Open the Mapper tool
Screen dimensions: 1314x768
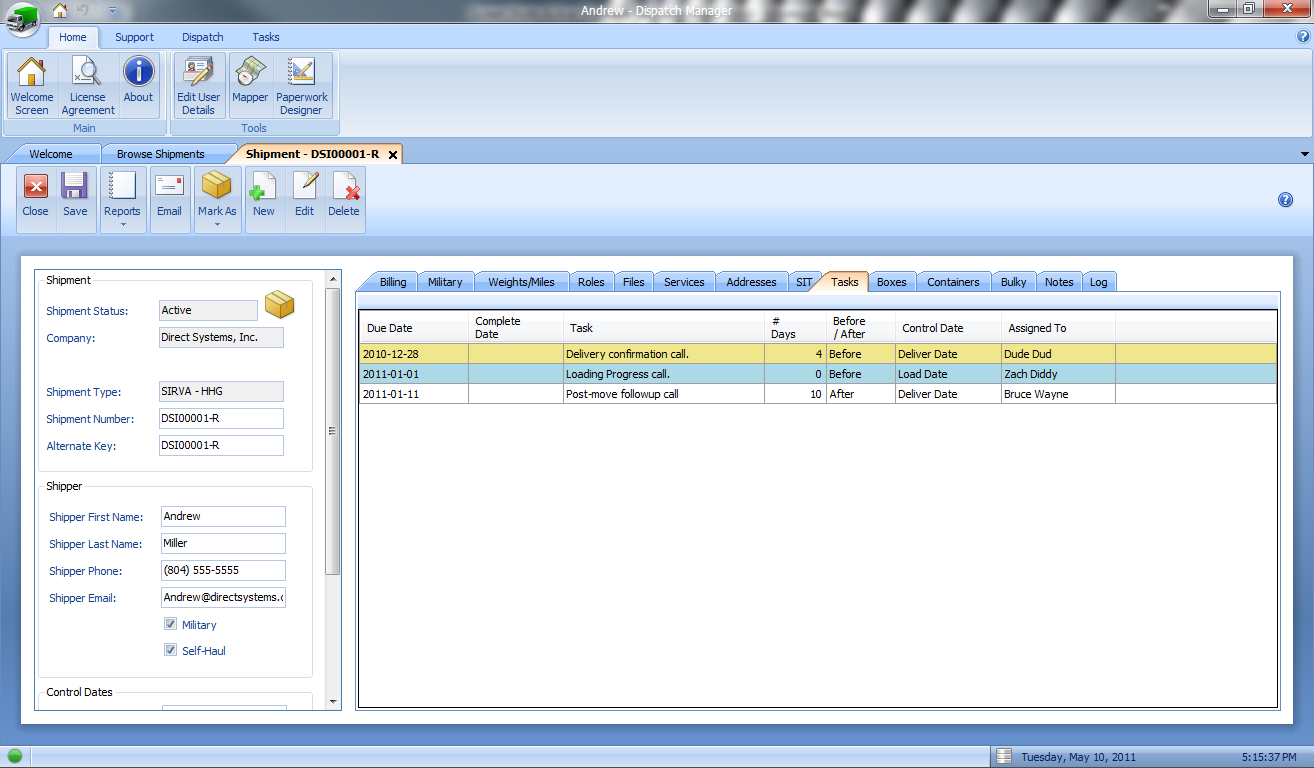coord(250,84)
